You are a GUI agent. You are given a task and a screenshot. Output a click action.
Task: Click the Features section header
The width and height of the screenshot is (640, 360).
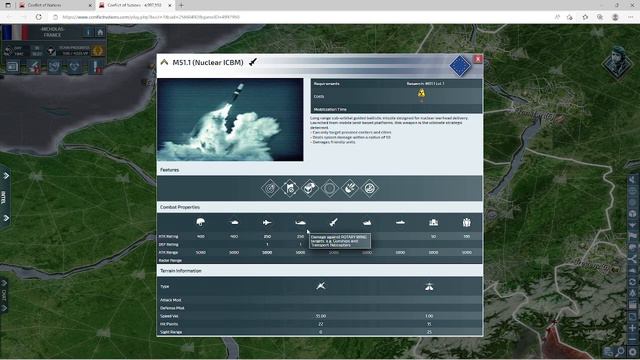pyautogui.click(x=169, y=170)
